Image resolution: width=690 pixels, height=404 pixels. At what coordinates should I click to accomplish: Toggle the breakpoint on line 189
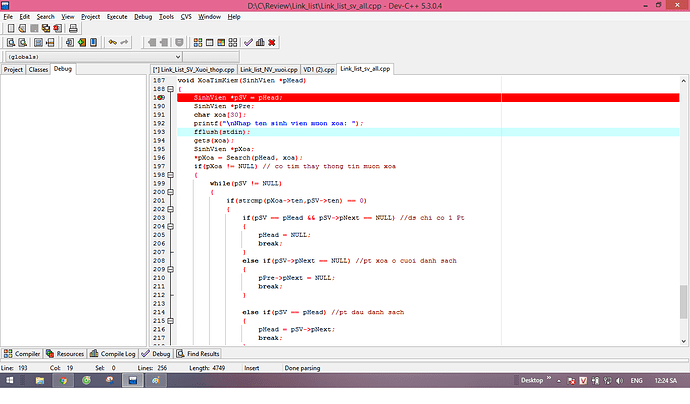pyautogui.click(x=160, y=98)
